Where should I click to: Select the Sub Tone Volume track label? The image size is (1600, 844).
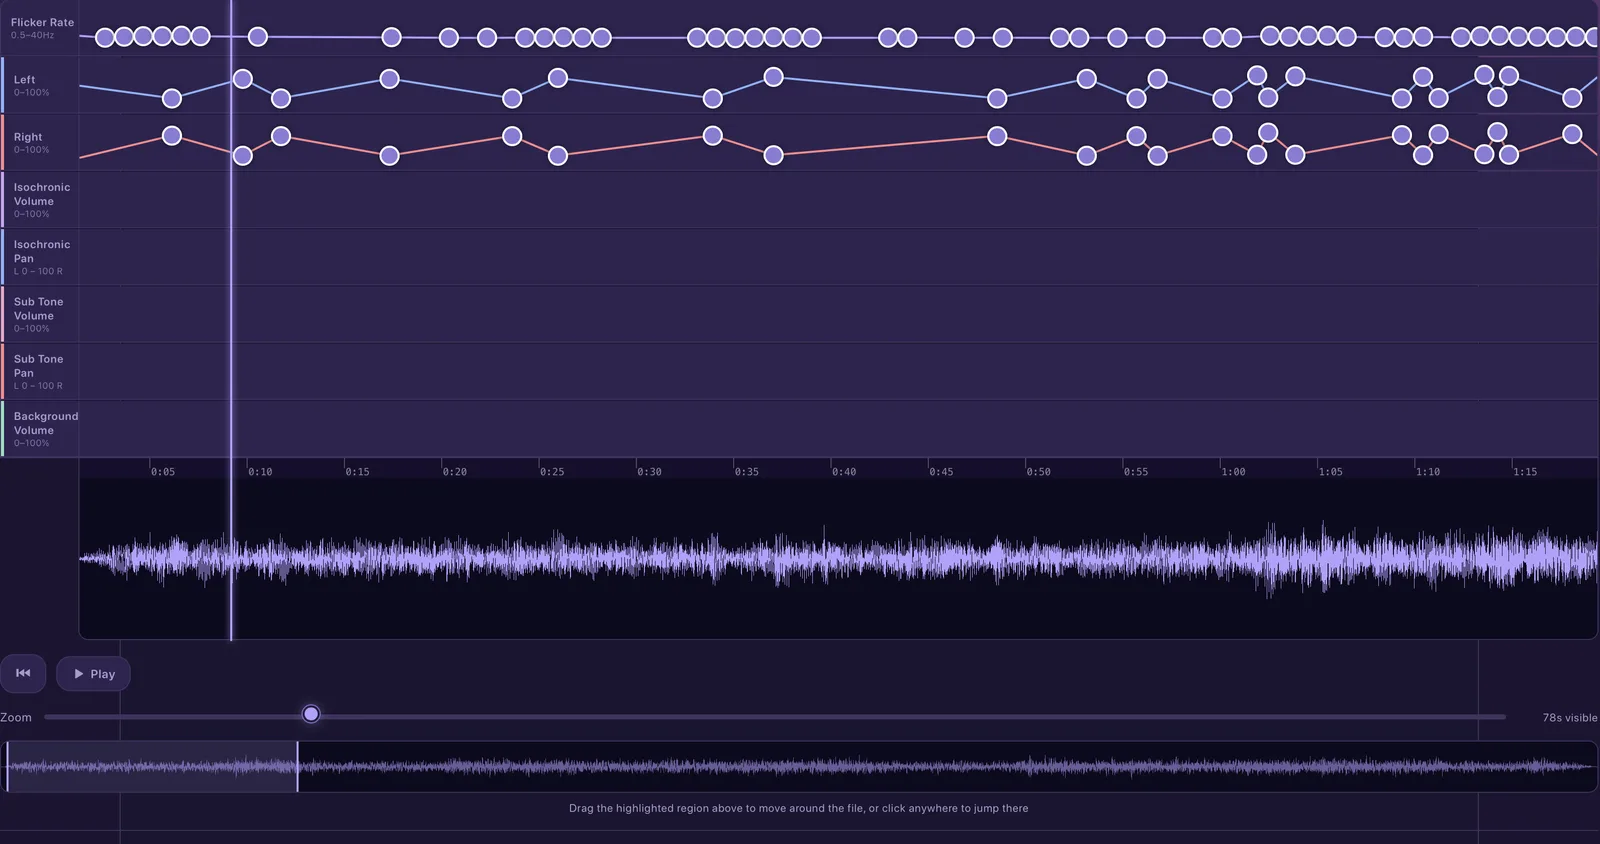(x=39, y=308)
